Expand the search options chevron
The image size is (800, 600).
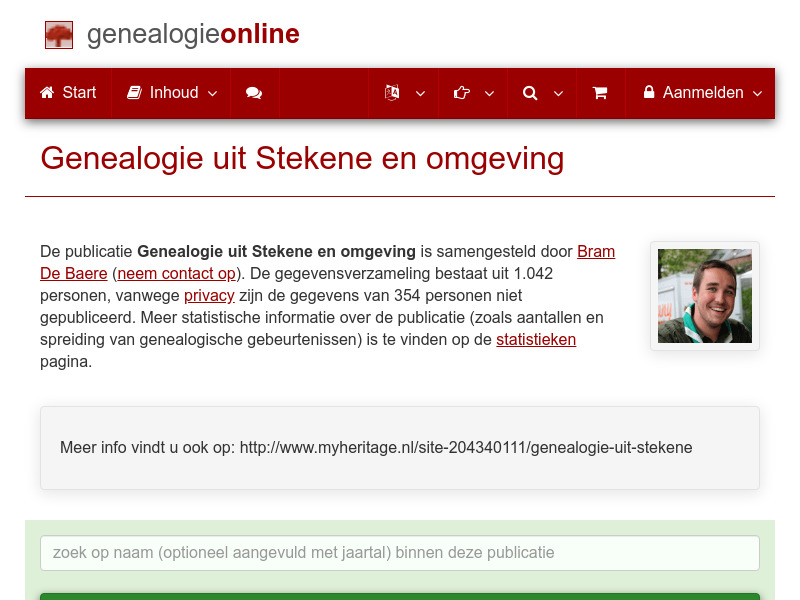(x=558, y=95)
